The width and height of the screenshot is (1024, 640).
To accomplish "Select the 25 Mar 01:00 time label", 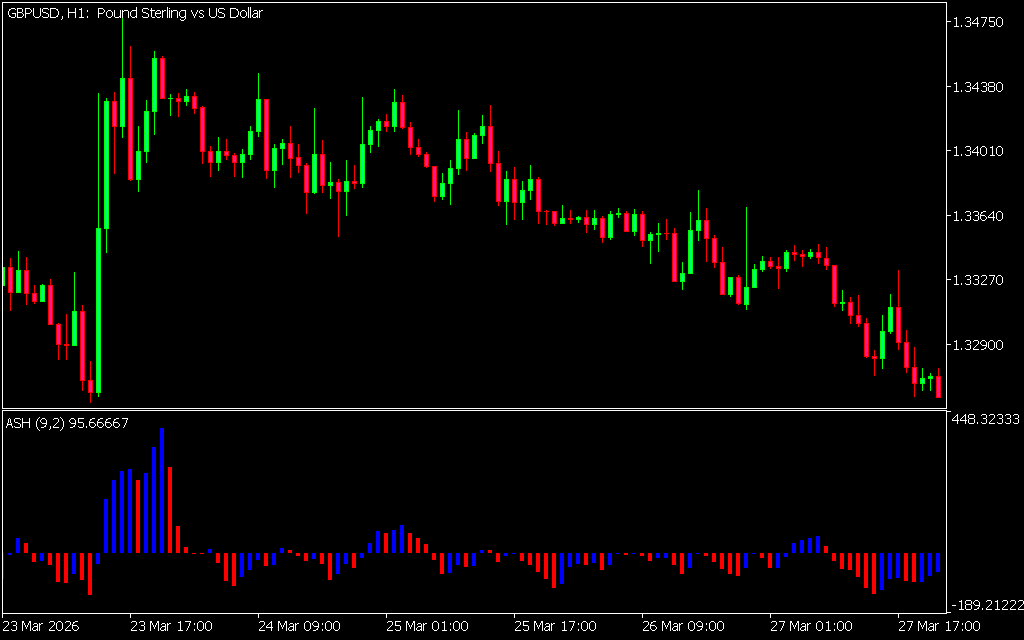I will [427, 626].
